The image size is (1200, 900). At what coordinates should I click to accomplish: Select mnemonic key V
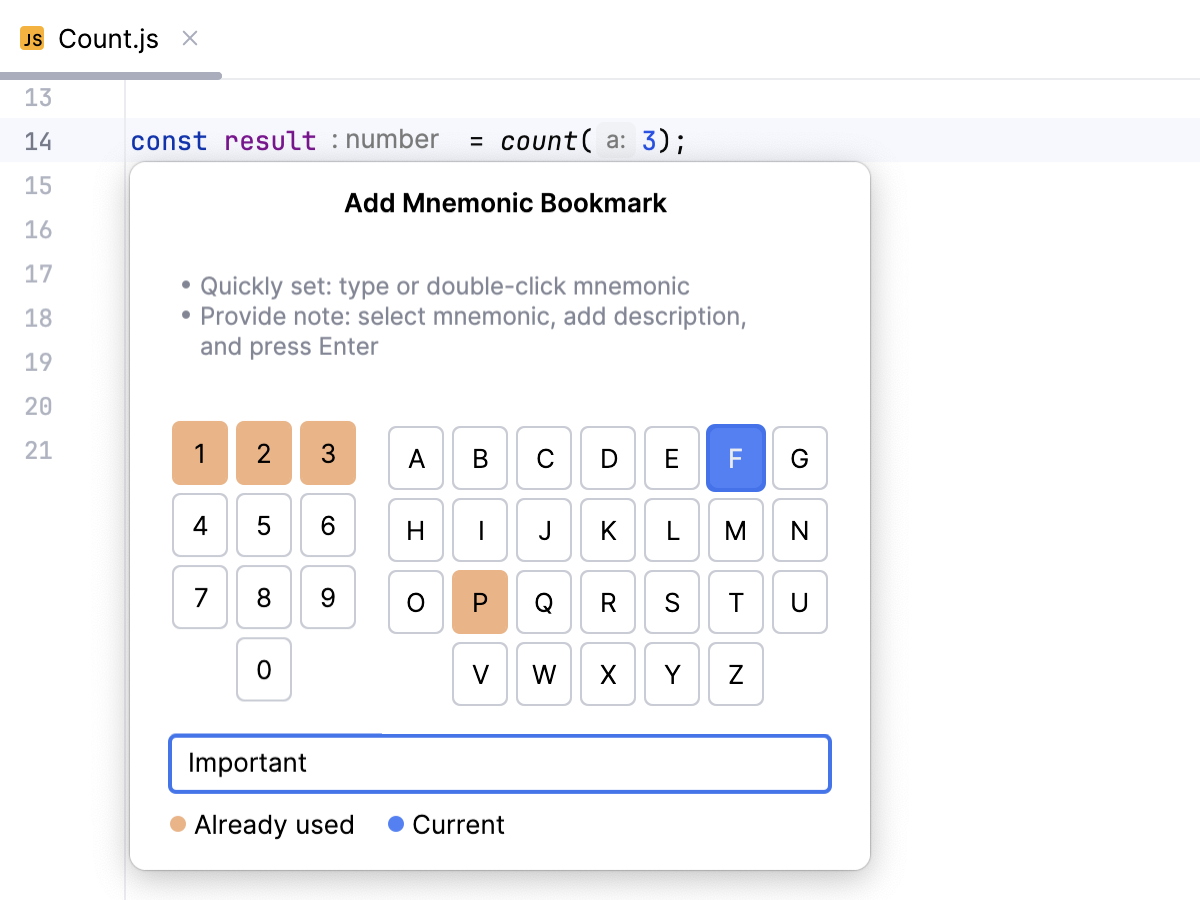tap(480, 674)
